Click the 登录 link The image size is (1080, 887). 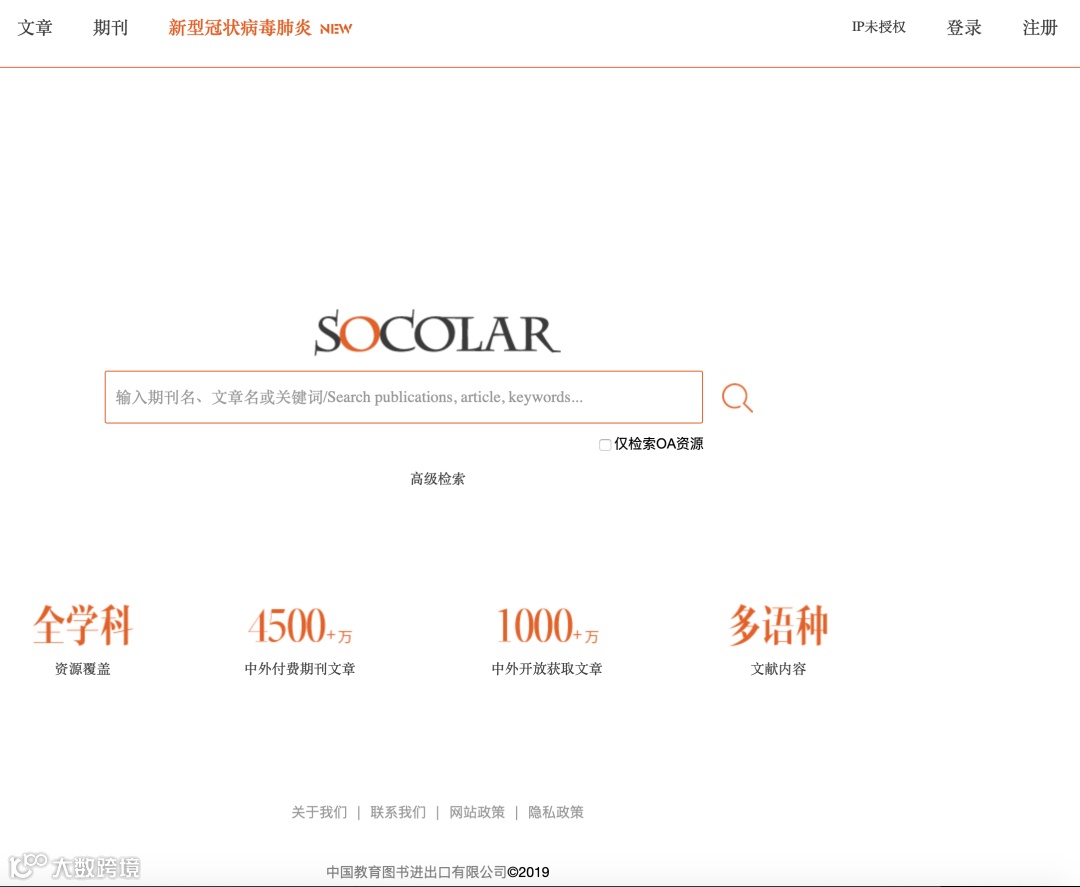click(964, 28)
